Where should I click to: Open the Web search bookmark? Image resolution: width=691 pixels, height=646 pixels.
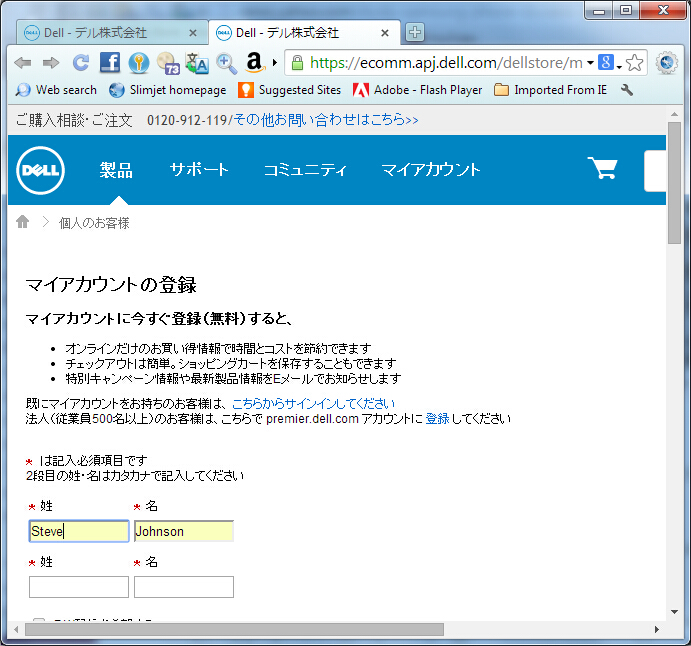click(x=56, y=90)
